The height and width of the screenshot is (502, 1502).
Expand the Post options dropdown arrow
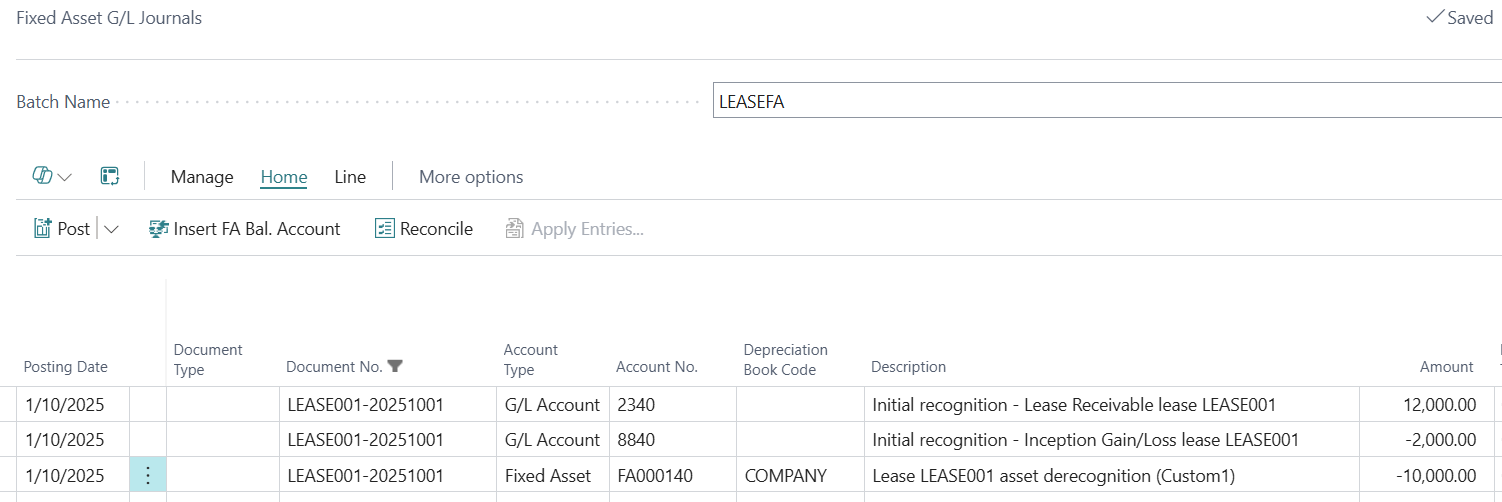coord(111,229)
